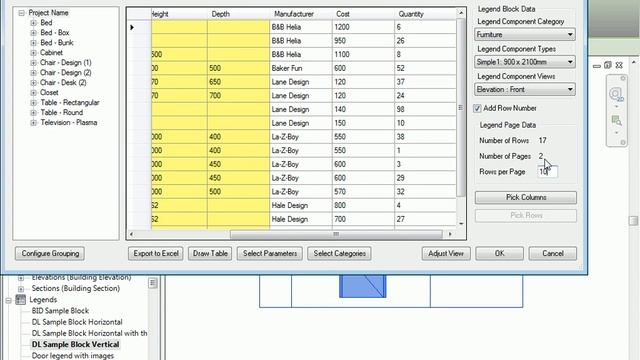Expand Table - Rectangular node
The image size is (640, 360).
point(33,103)
